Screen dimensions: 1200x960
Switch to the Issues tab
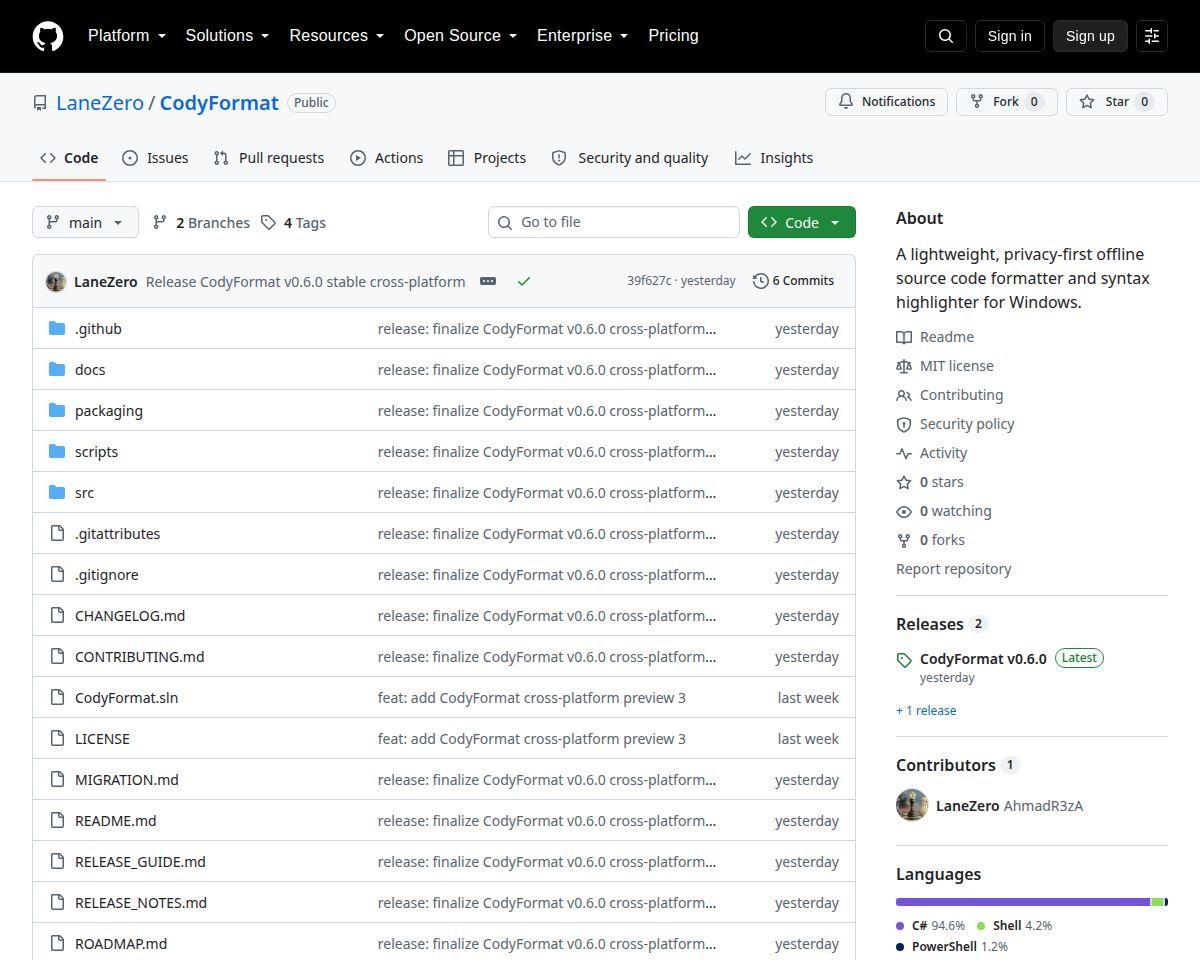point(155,158)
